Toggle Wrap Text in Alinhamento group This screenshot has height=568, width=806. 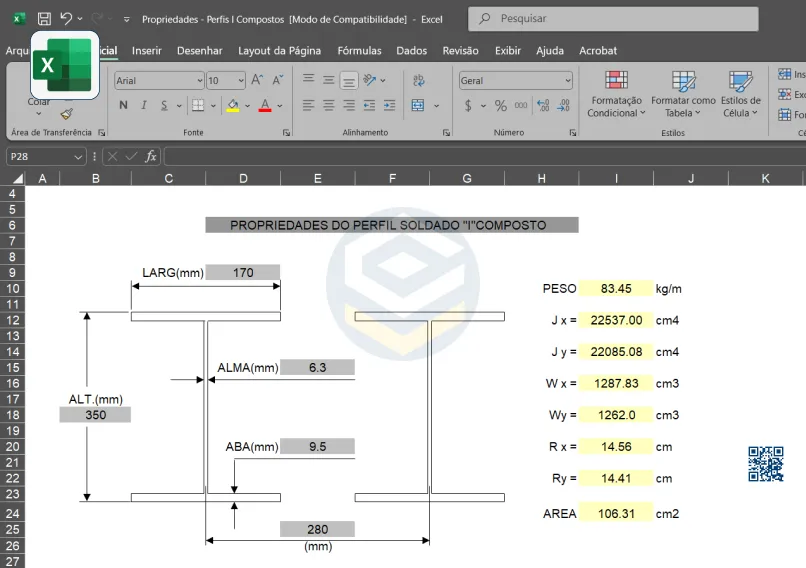(x=417, y=80)
